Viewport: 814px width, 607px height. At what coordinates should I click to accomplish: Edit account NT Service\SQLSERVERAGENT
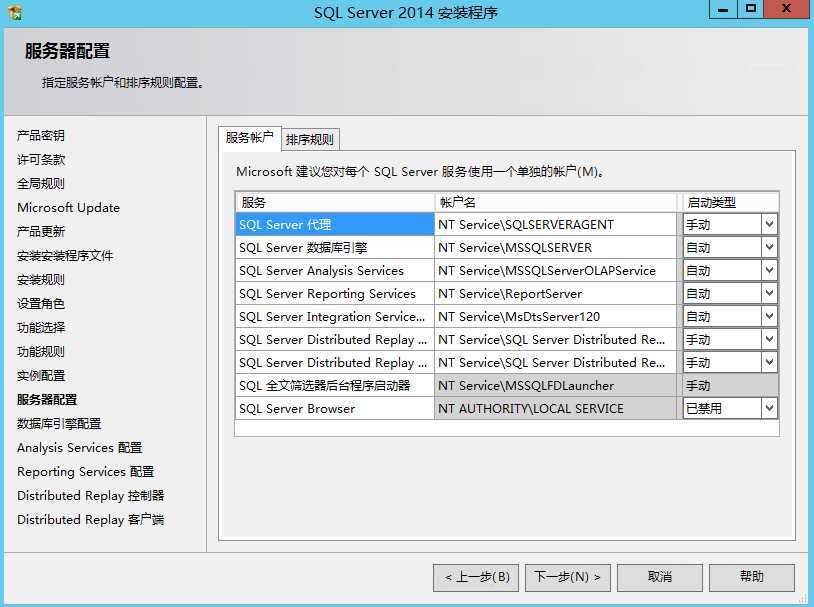click(555, 224)
